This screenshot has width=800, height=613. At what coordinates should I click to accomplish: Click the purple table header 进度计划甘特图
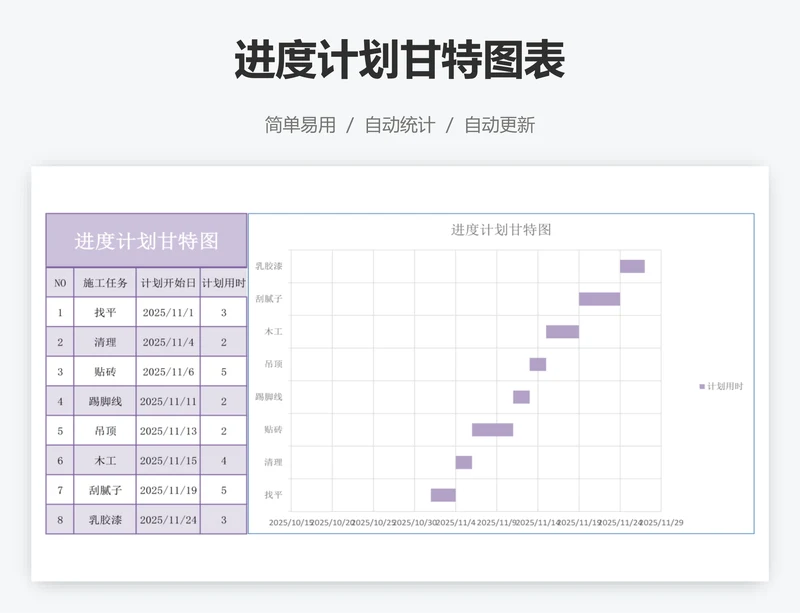148,239
